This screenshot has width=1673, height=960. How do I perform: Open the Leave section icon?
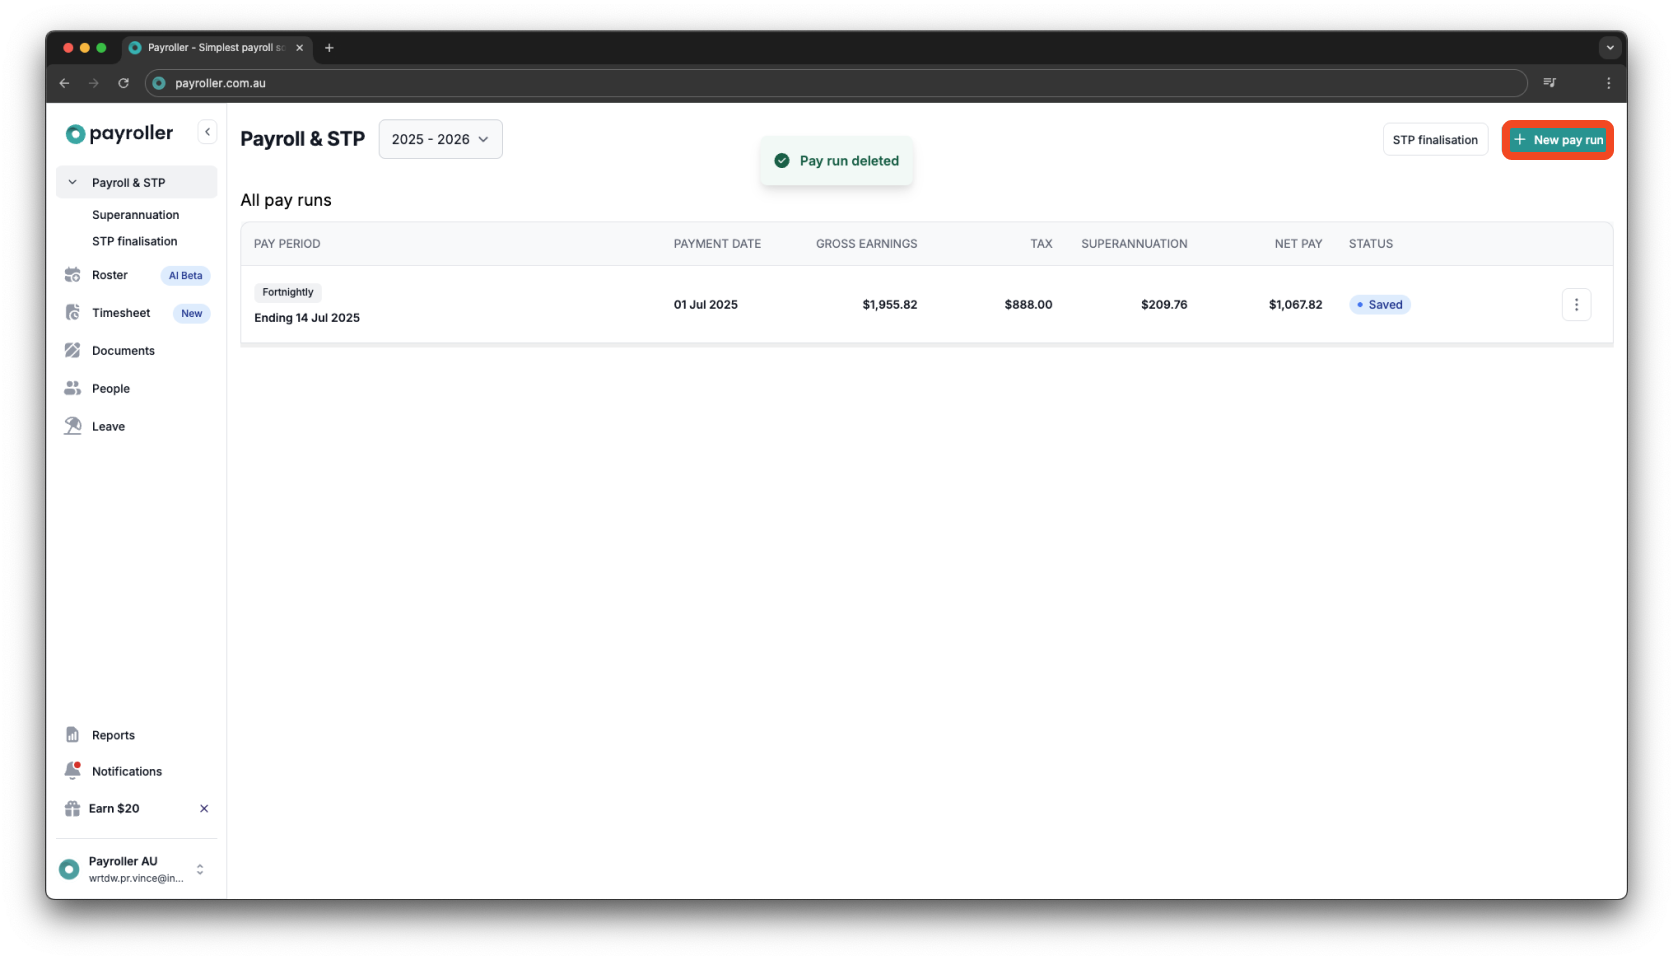tap(73, 425)
